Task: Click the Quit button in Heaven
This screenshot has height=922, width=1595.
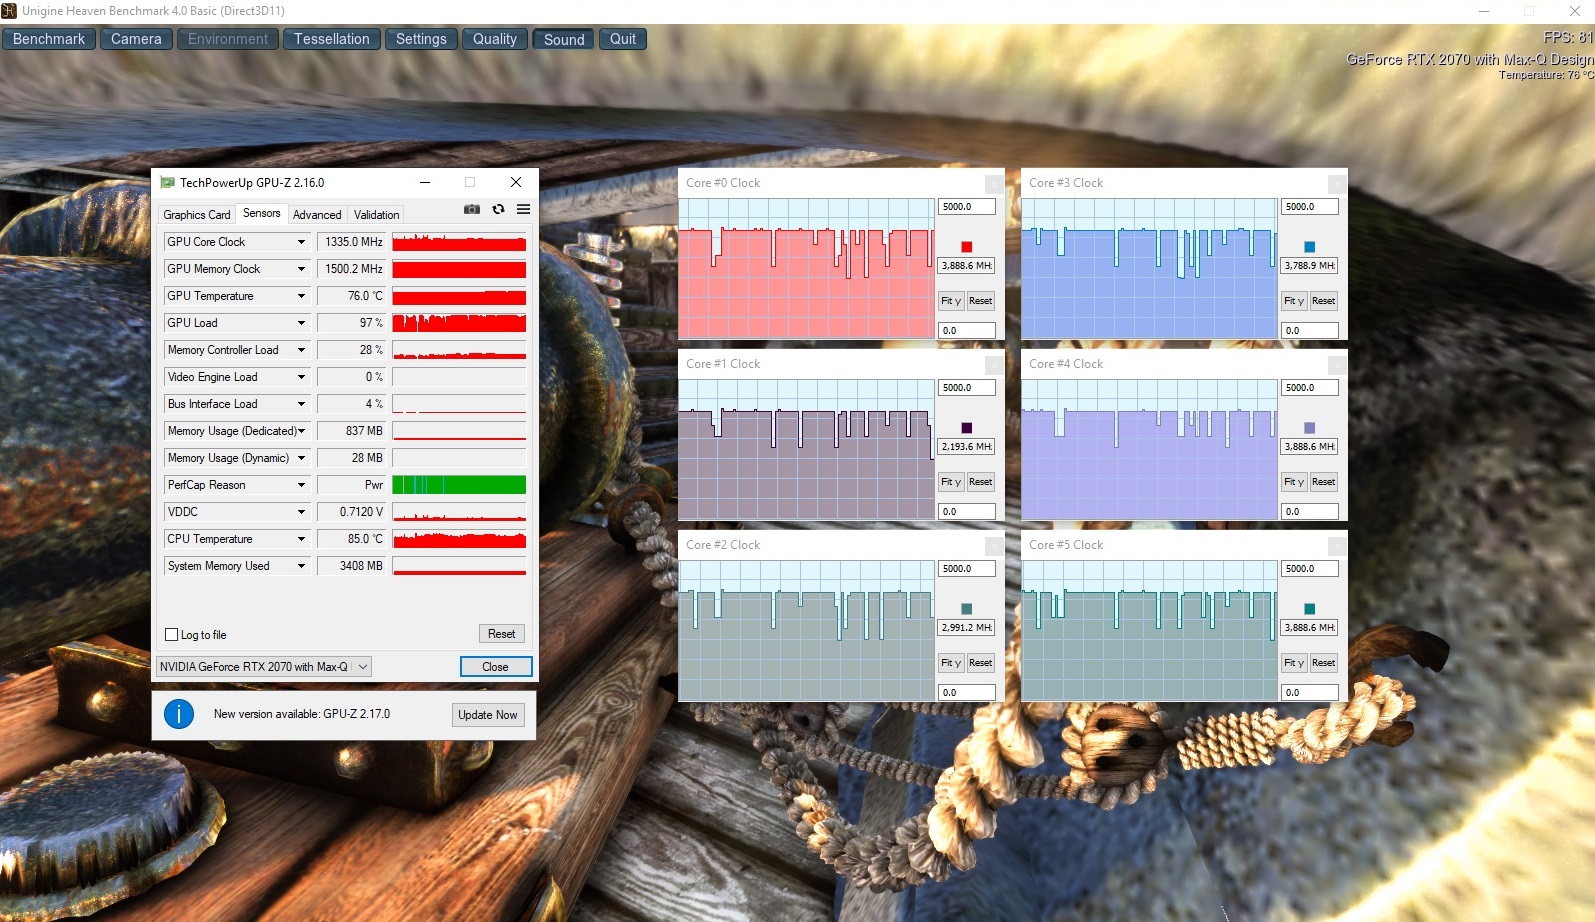Action: [623, 39]
